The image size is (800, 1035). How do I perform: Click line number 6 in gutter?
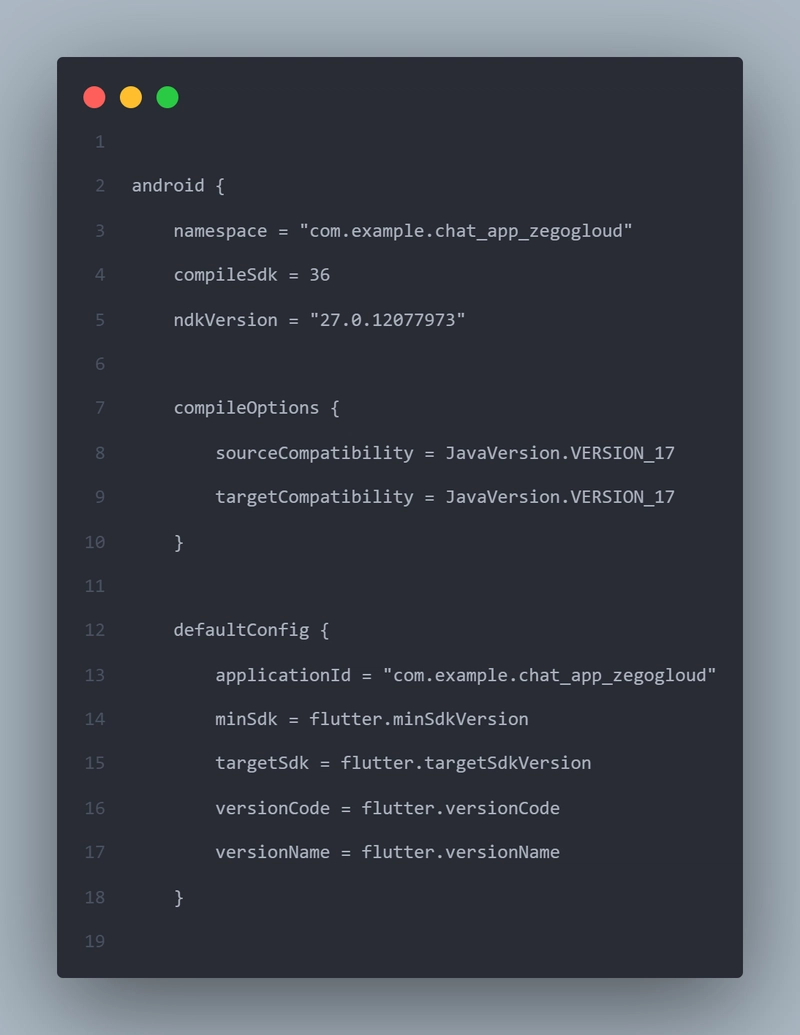tap(100, 364)
